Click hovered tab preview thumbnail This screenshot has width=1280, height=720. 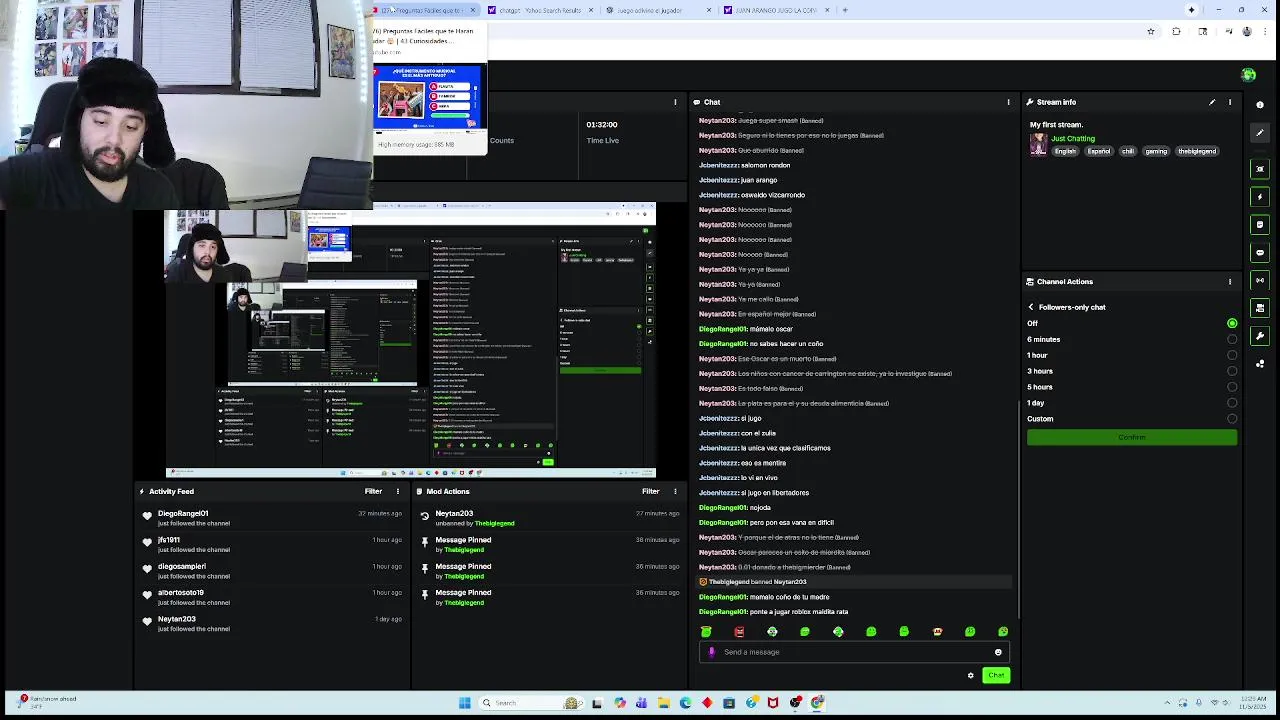pyautogui.click(x=430, y=97)
